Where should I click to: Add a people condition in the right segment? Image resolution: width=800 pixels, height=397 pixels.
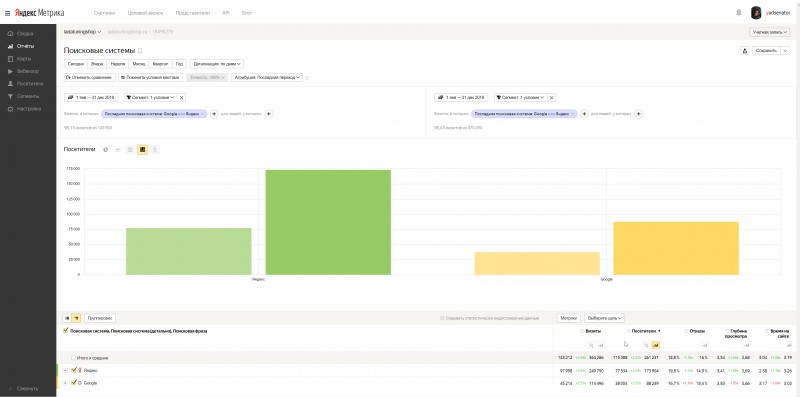coord(638,114)
